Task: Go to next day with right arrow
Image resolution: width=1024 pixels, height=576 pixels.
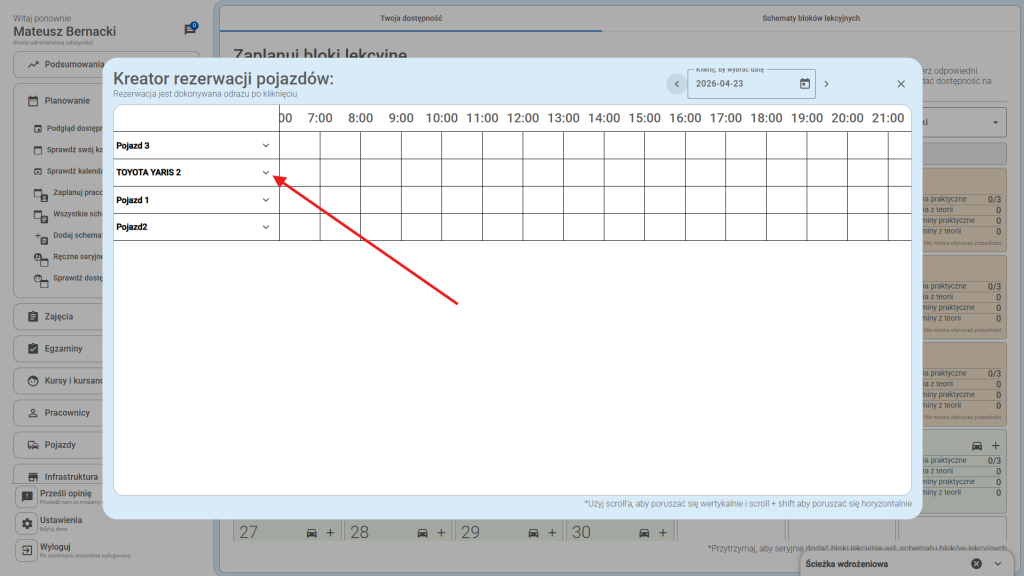Action: click(x=826, y=84)
